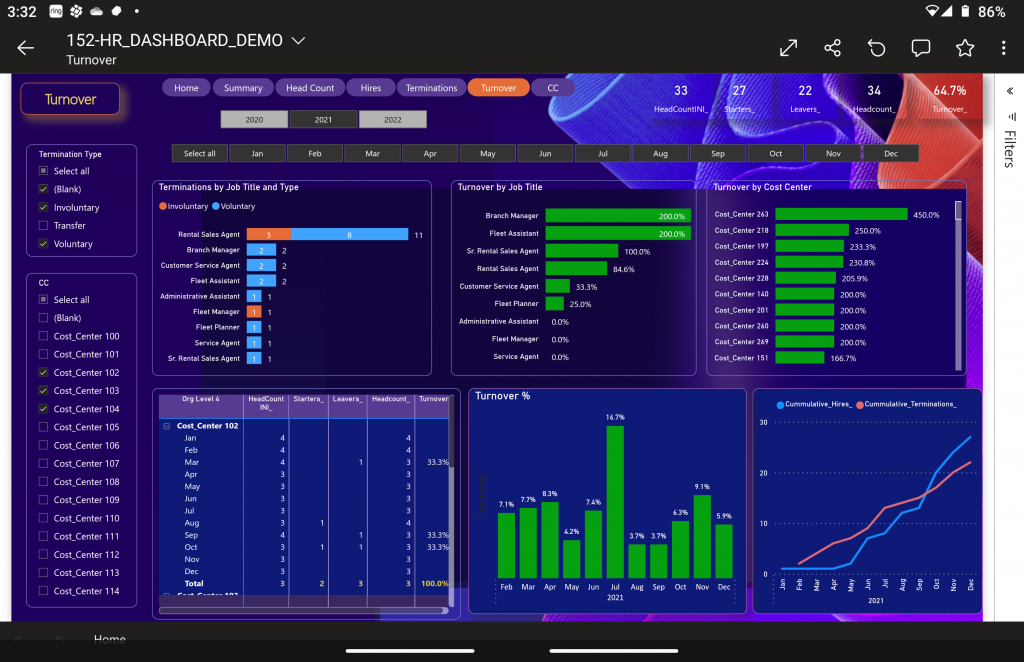Tap the back arrow icon
This screenshot has height=662, width=1024.
coord(26,48)
